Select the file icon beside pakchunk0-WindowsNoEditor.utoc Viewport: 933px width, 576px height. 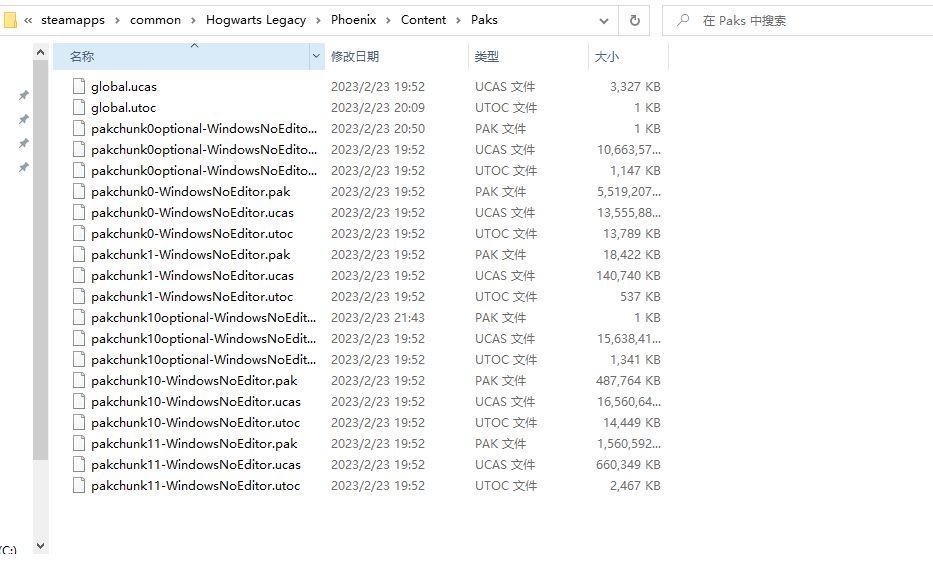[x=79, y=233]
